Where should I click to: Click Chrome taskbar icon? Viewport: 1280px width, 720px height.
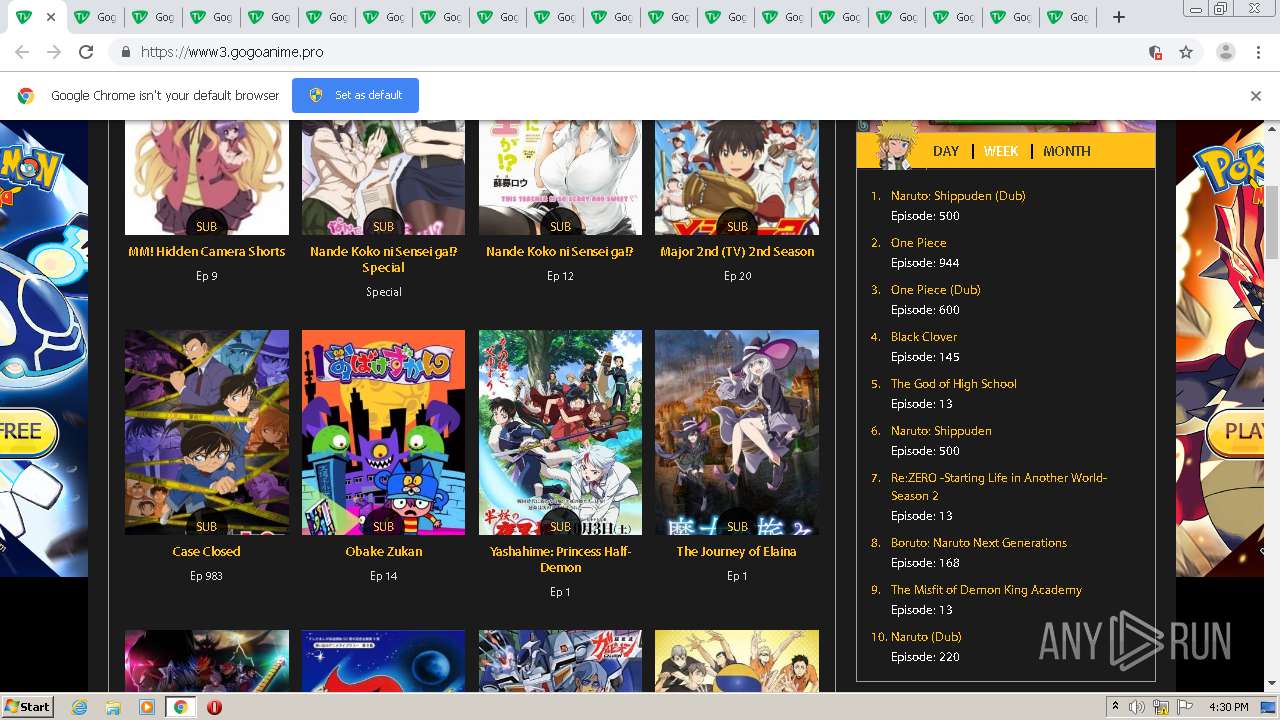pyautogui.click(x=180, y=707)
